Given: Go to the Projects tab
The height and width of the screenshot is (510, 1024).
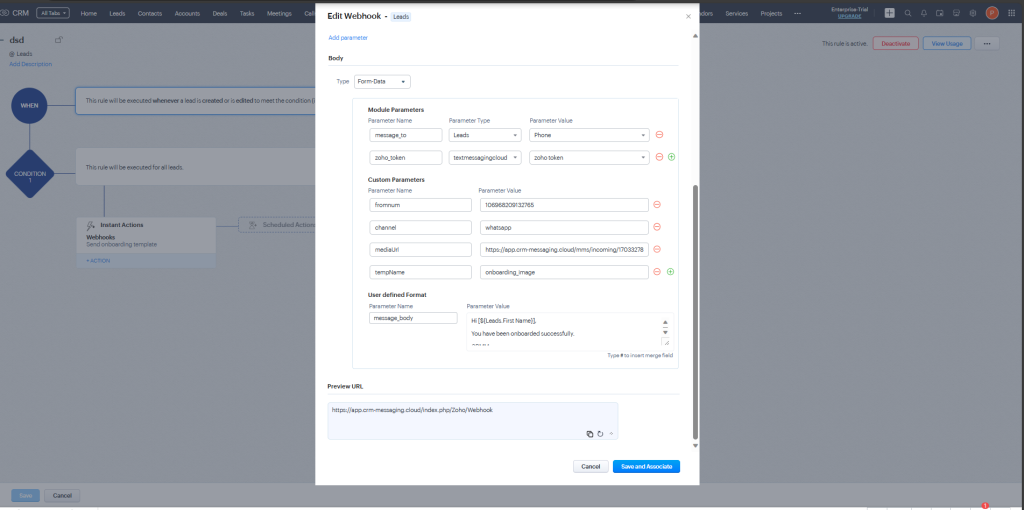Looking at the screenshot, I should pos(771,13).
